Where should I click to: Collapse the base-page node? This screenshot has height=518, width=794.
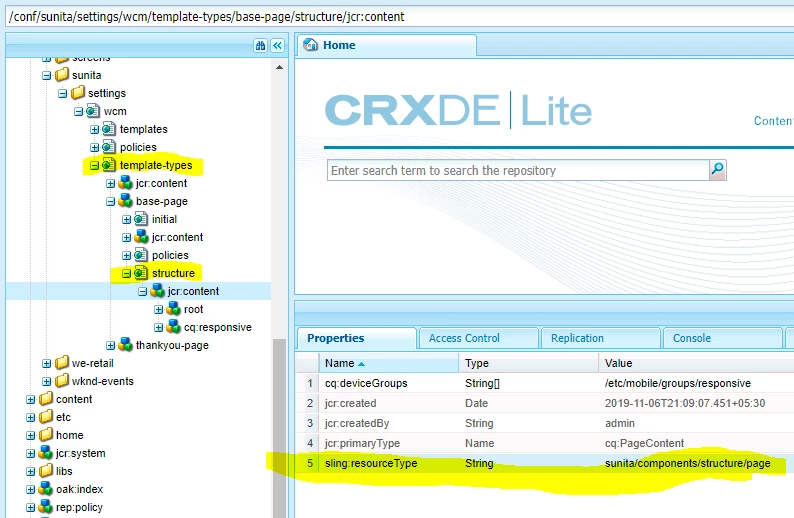pyautogui.click(x=110, y=202)
